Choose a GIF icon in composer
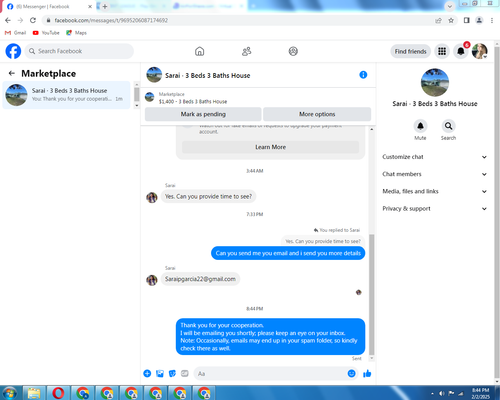The width and height of the screenshot is (500, 400). pos(185,373)
